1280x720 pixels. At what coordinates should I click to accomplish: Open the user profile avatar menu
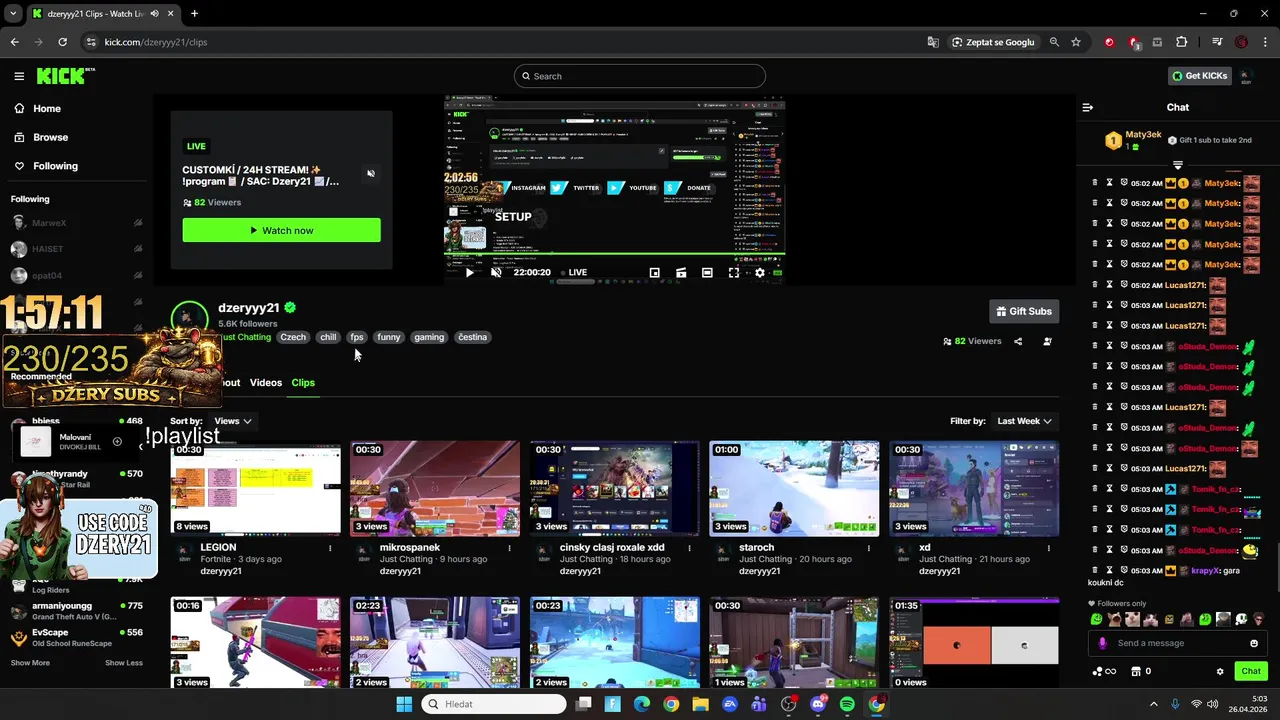coord(1246,76)
